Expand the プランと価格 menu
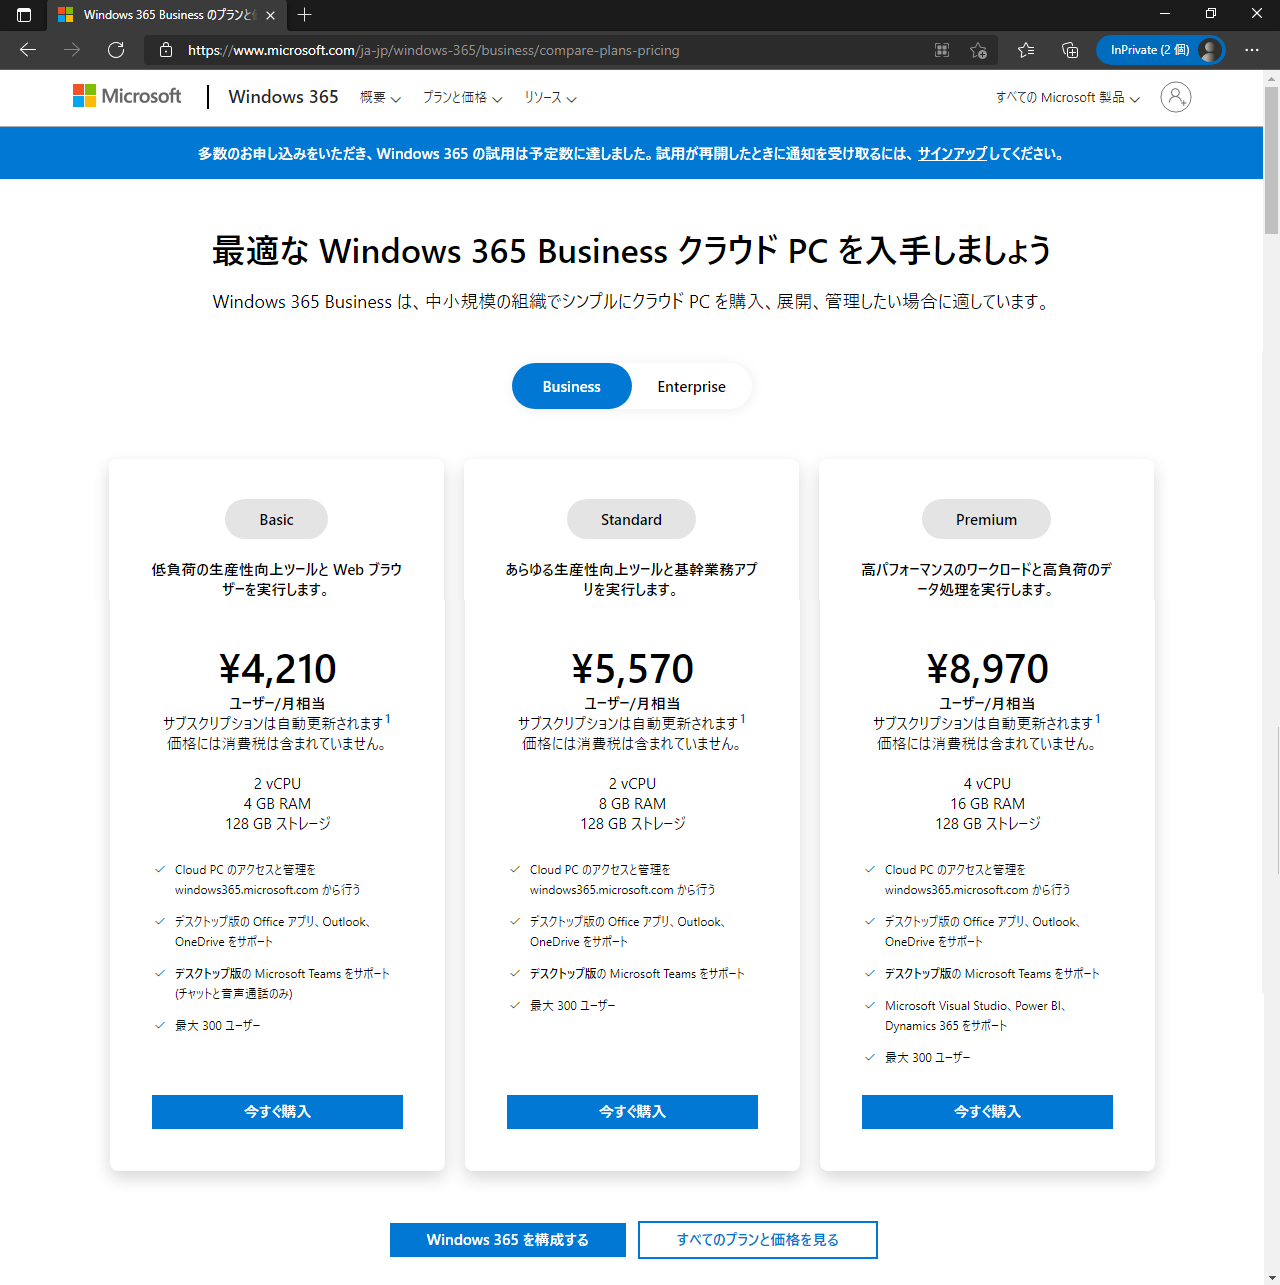This screenshot has height=1285, width=1280. (462, 98)
